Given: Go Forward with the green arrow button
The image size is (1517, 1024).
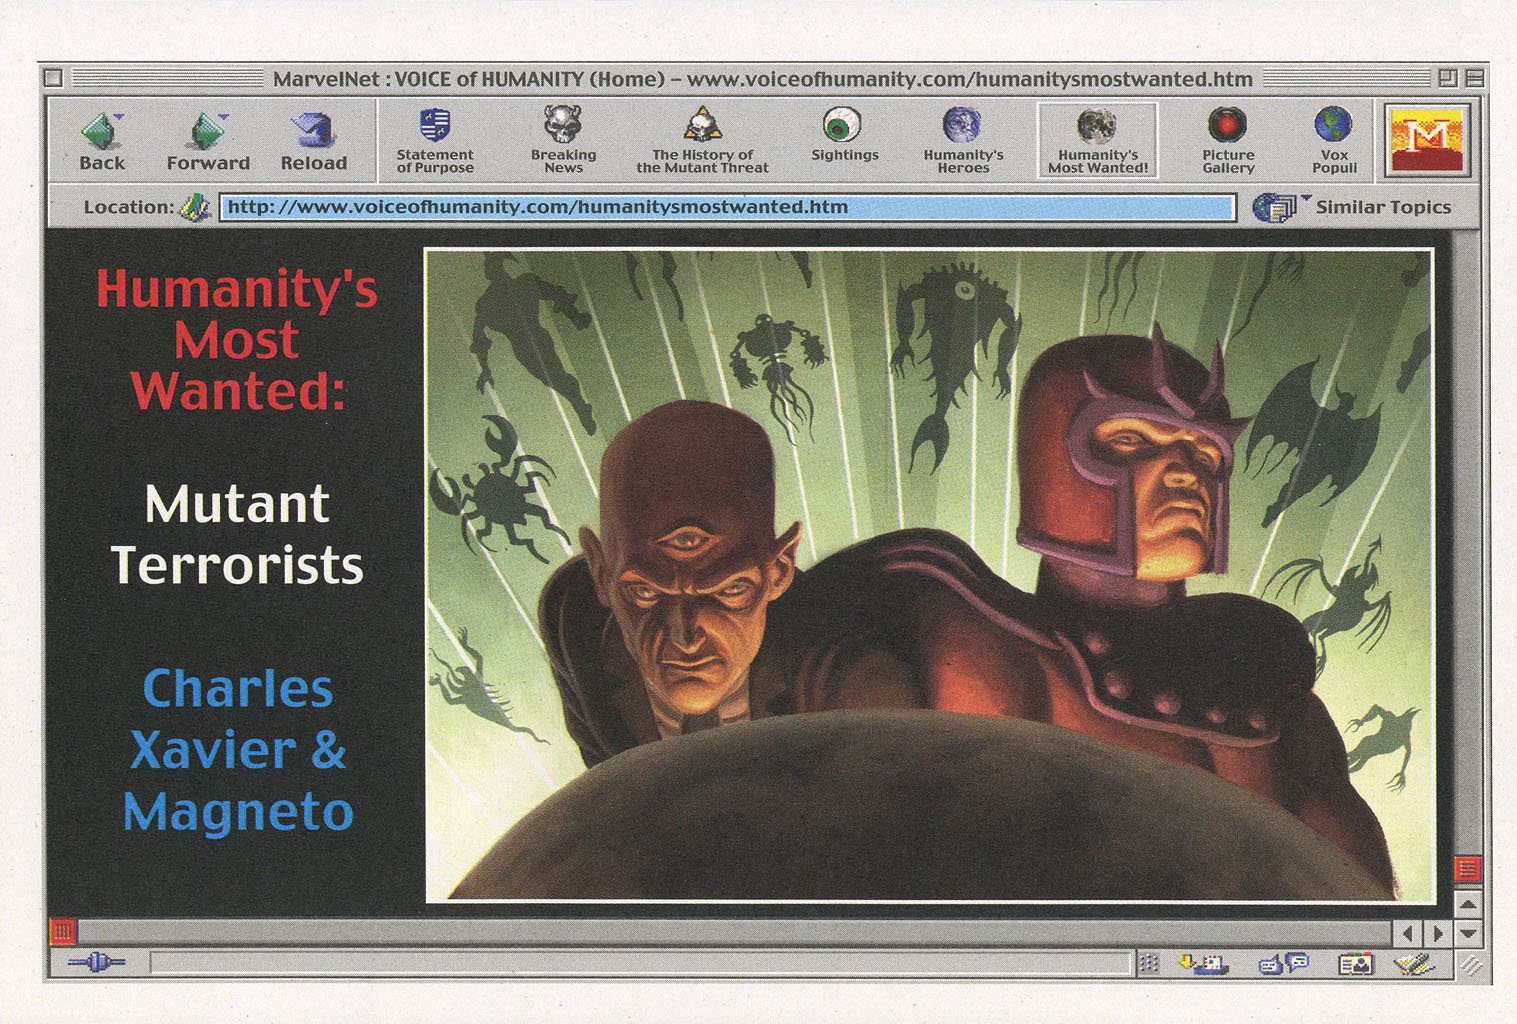Looking at the screenshot, I should coord(208,141).
